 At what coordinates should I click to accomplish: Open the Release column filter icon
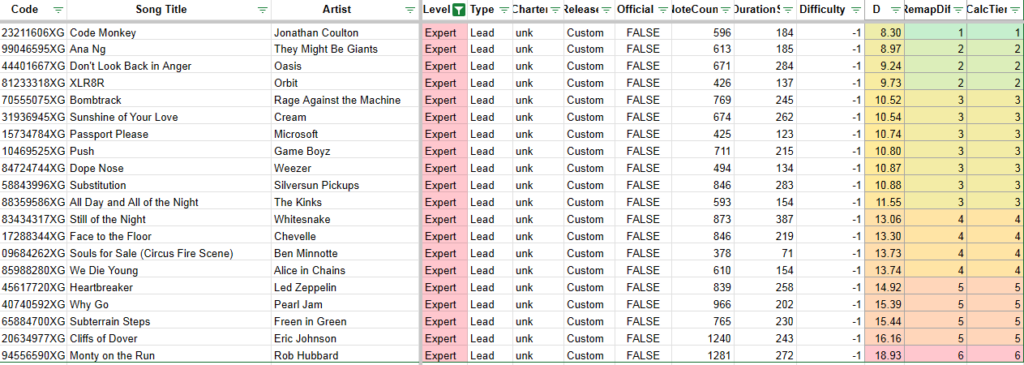click(607, 10)
